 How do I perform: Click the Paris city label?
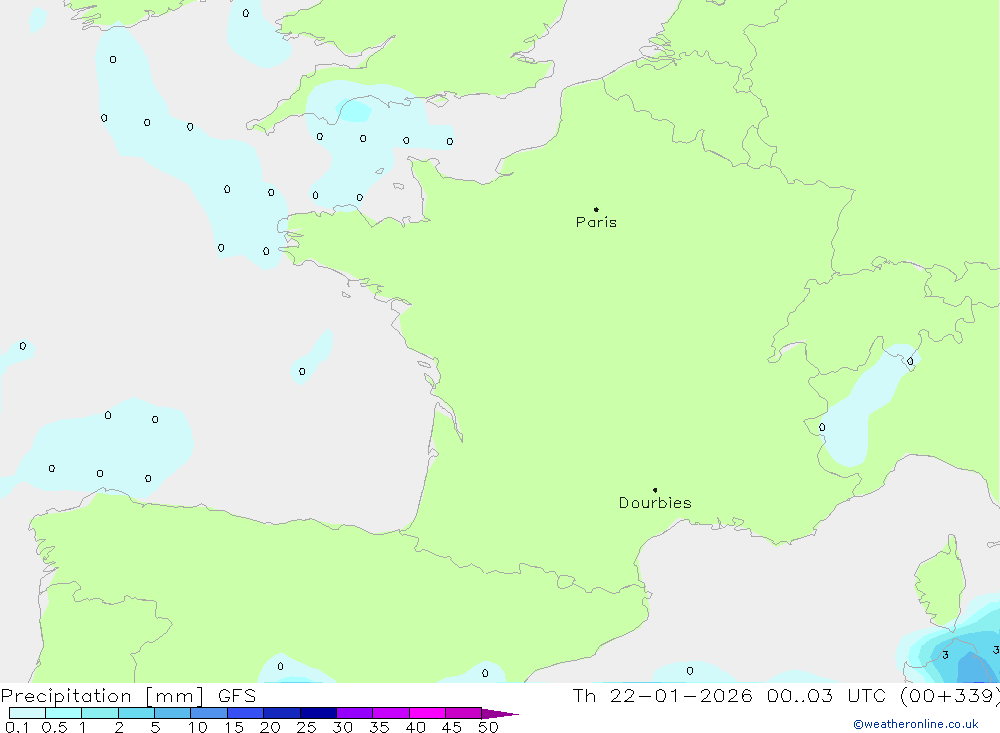596,222
